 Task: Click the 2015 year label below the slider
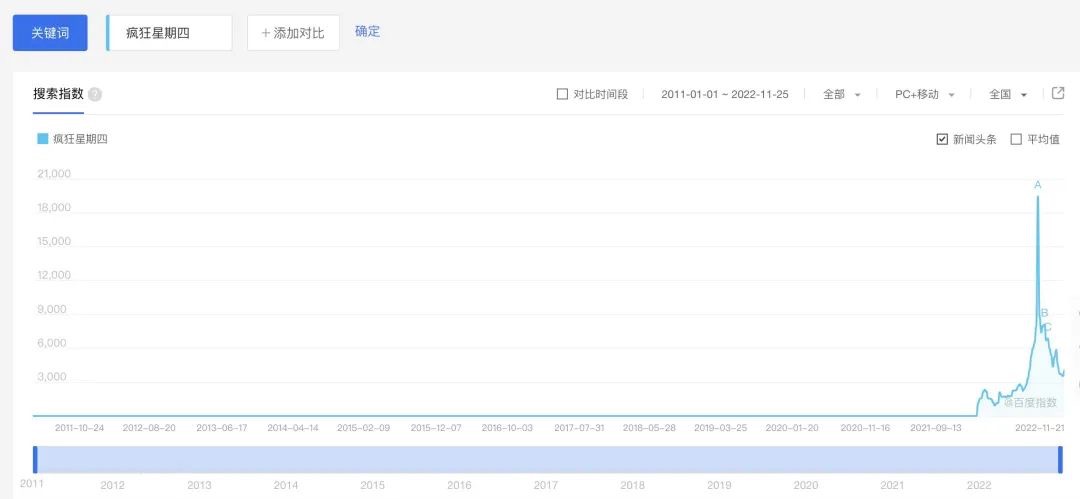[x=372, y=485]
